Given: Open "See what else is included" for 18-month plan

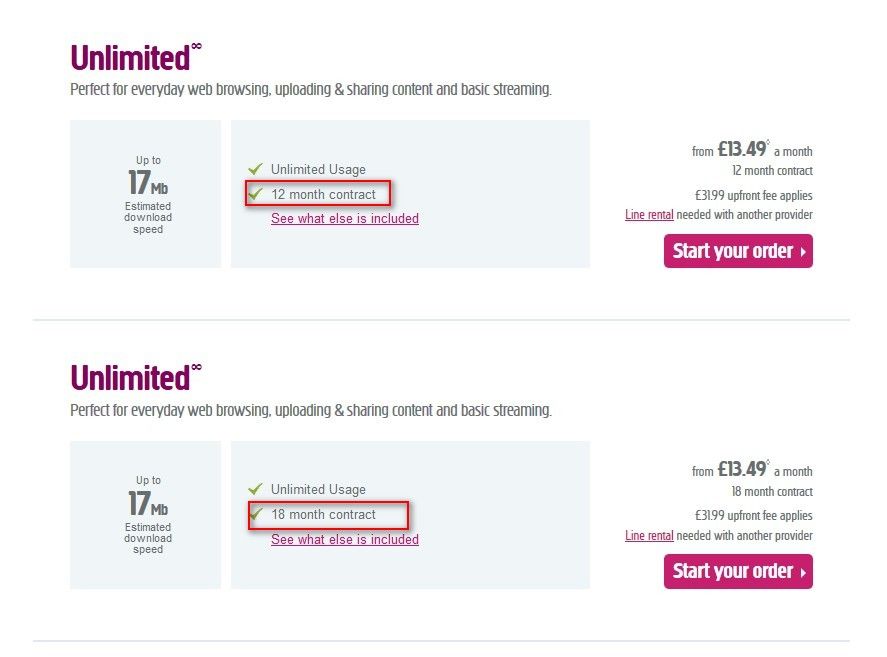Looking at the screenshot, I should point(344,539).
